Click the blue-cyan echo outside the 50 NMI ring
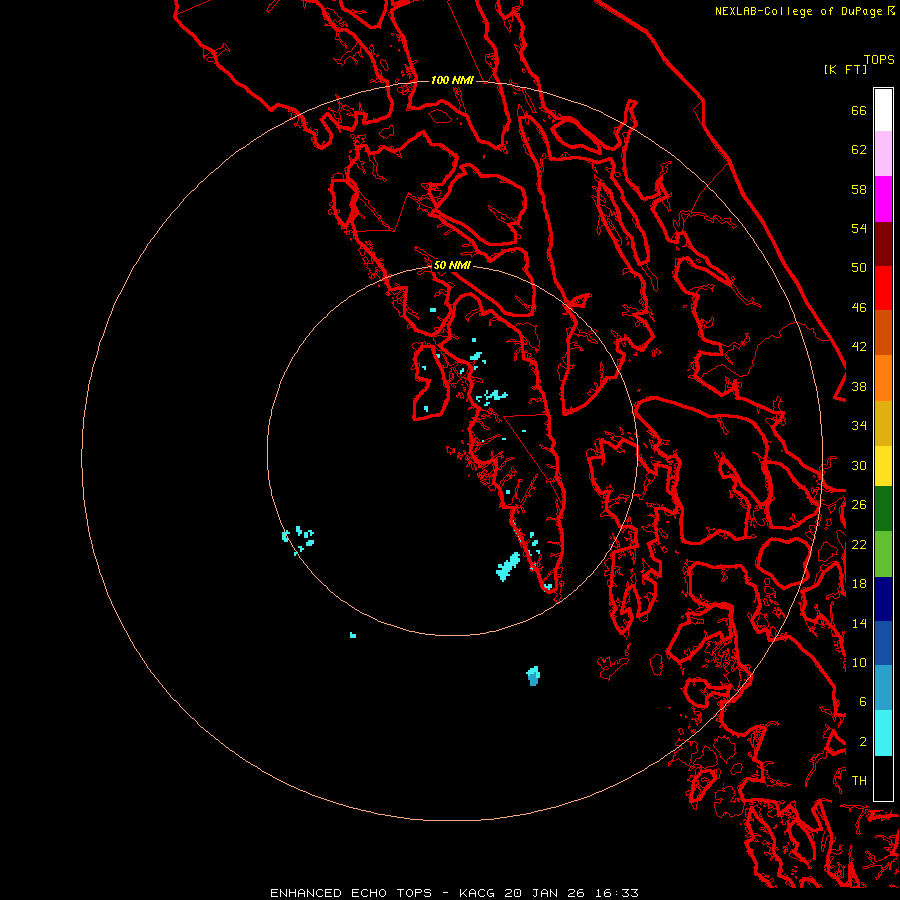 point(533,676)
